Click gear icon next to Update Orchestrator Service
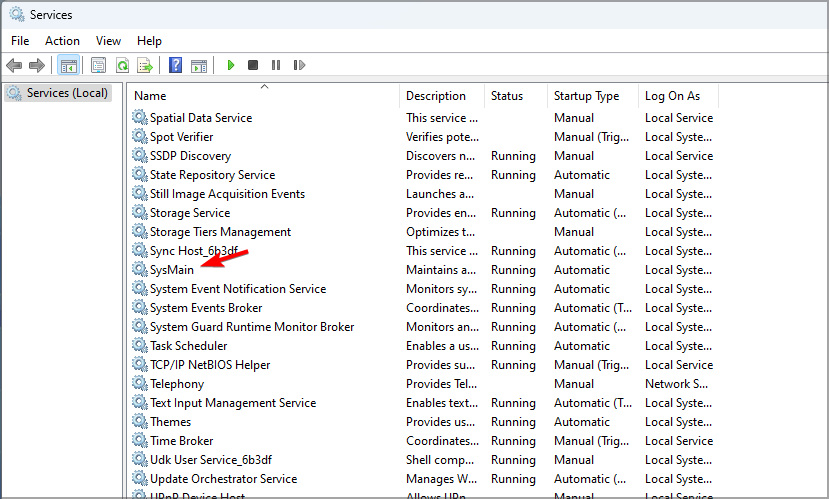The height and width of the screenshot is (499, 829). [140, 478]
